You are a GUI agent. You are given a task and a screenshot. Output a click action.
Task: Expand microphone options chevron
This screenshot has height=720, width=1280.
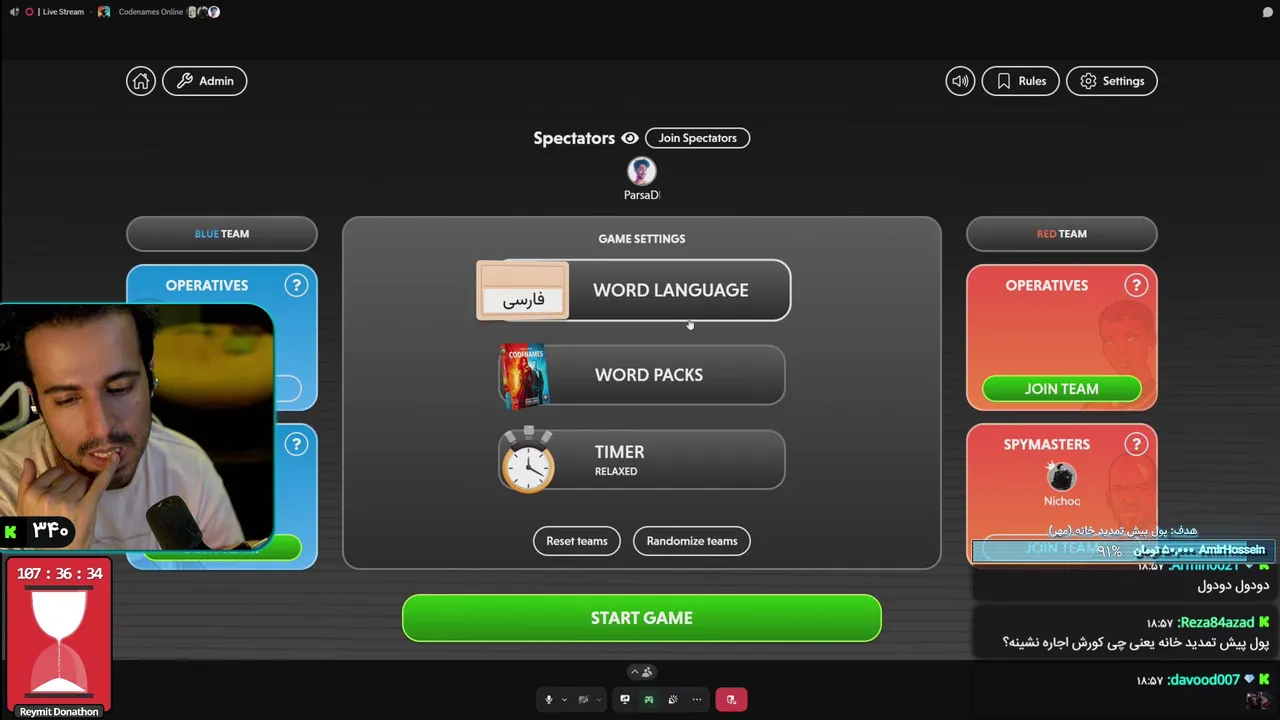564,700
